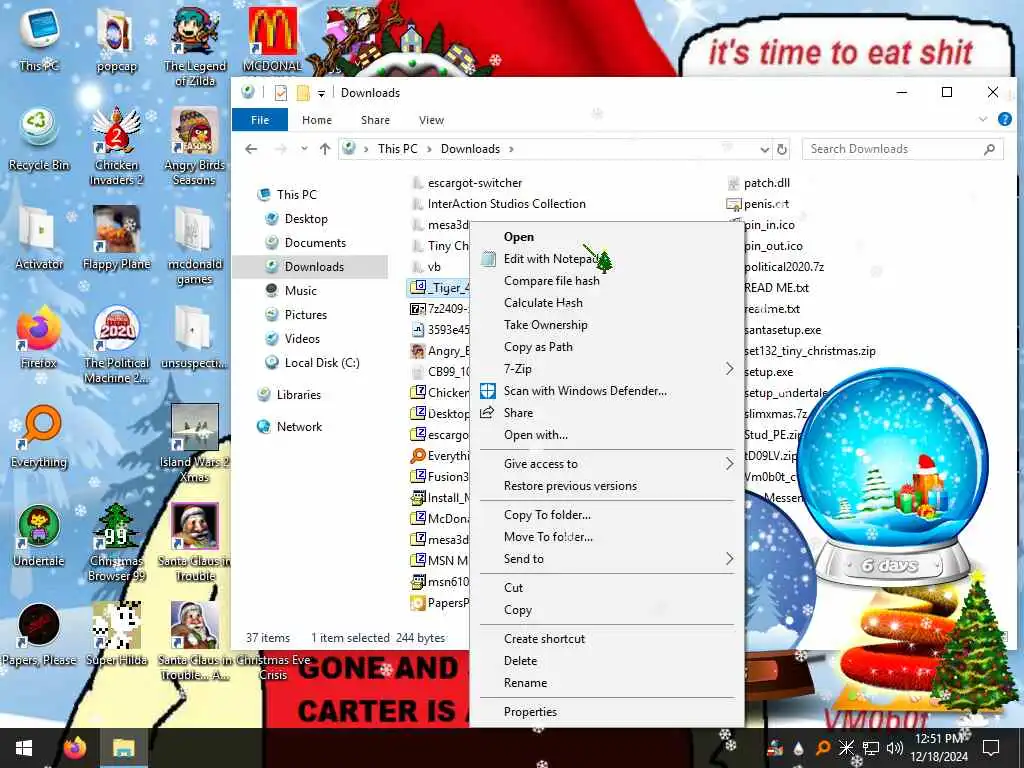This screenshot has width=1024, height=768.
Task: Launch The Political Machine 2020 shortcut
Action: (116, 344)
